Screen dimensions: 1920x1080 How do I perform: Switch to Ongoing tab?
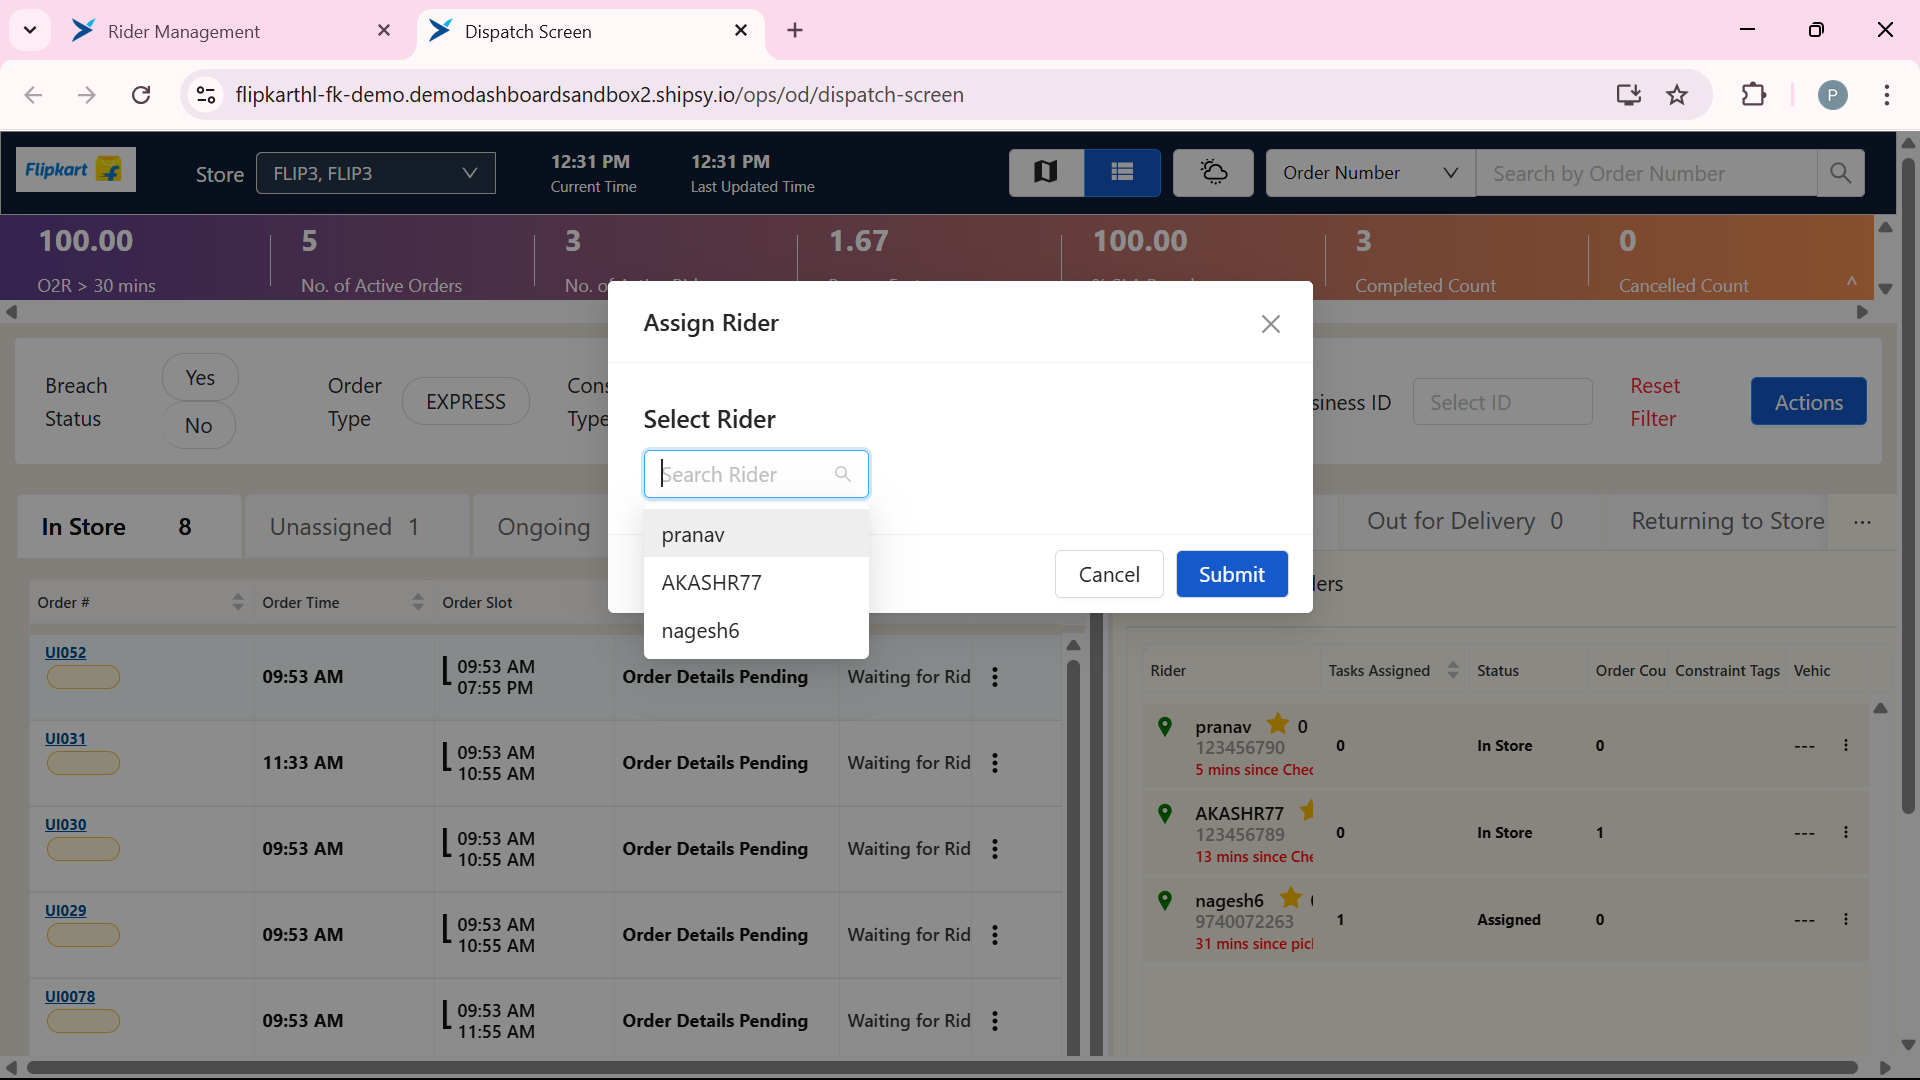click(544, 527)
